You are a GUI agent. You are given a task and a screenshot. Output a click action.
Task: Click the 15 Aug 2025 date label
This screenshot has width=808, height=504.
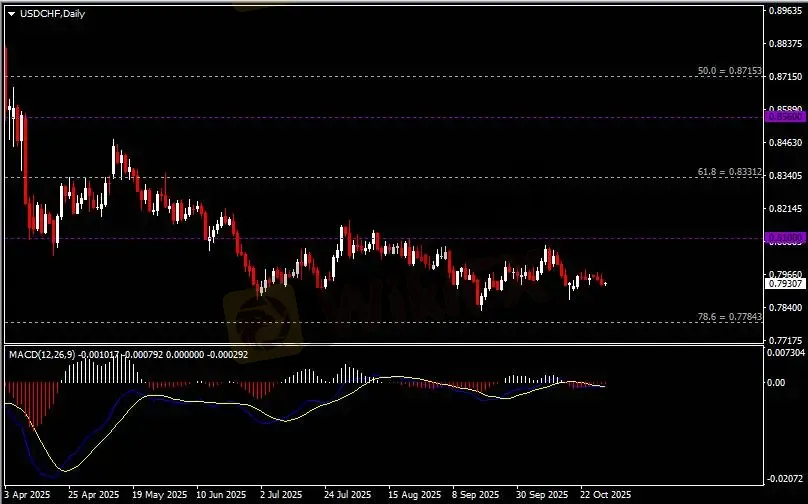click(415, 495)
